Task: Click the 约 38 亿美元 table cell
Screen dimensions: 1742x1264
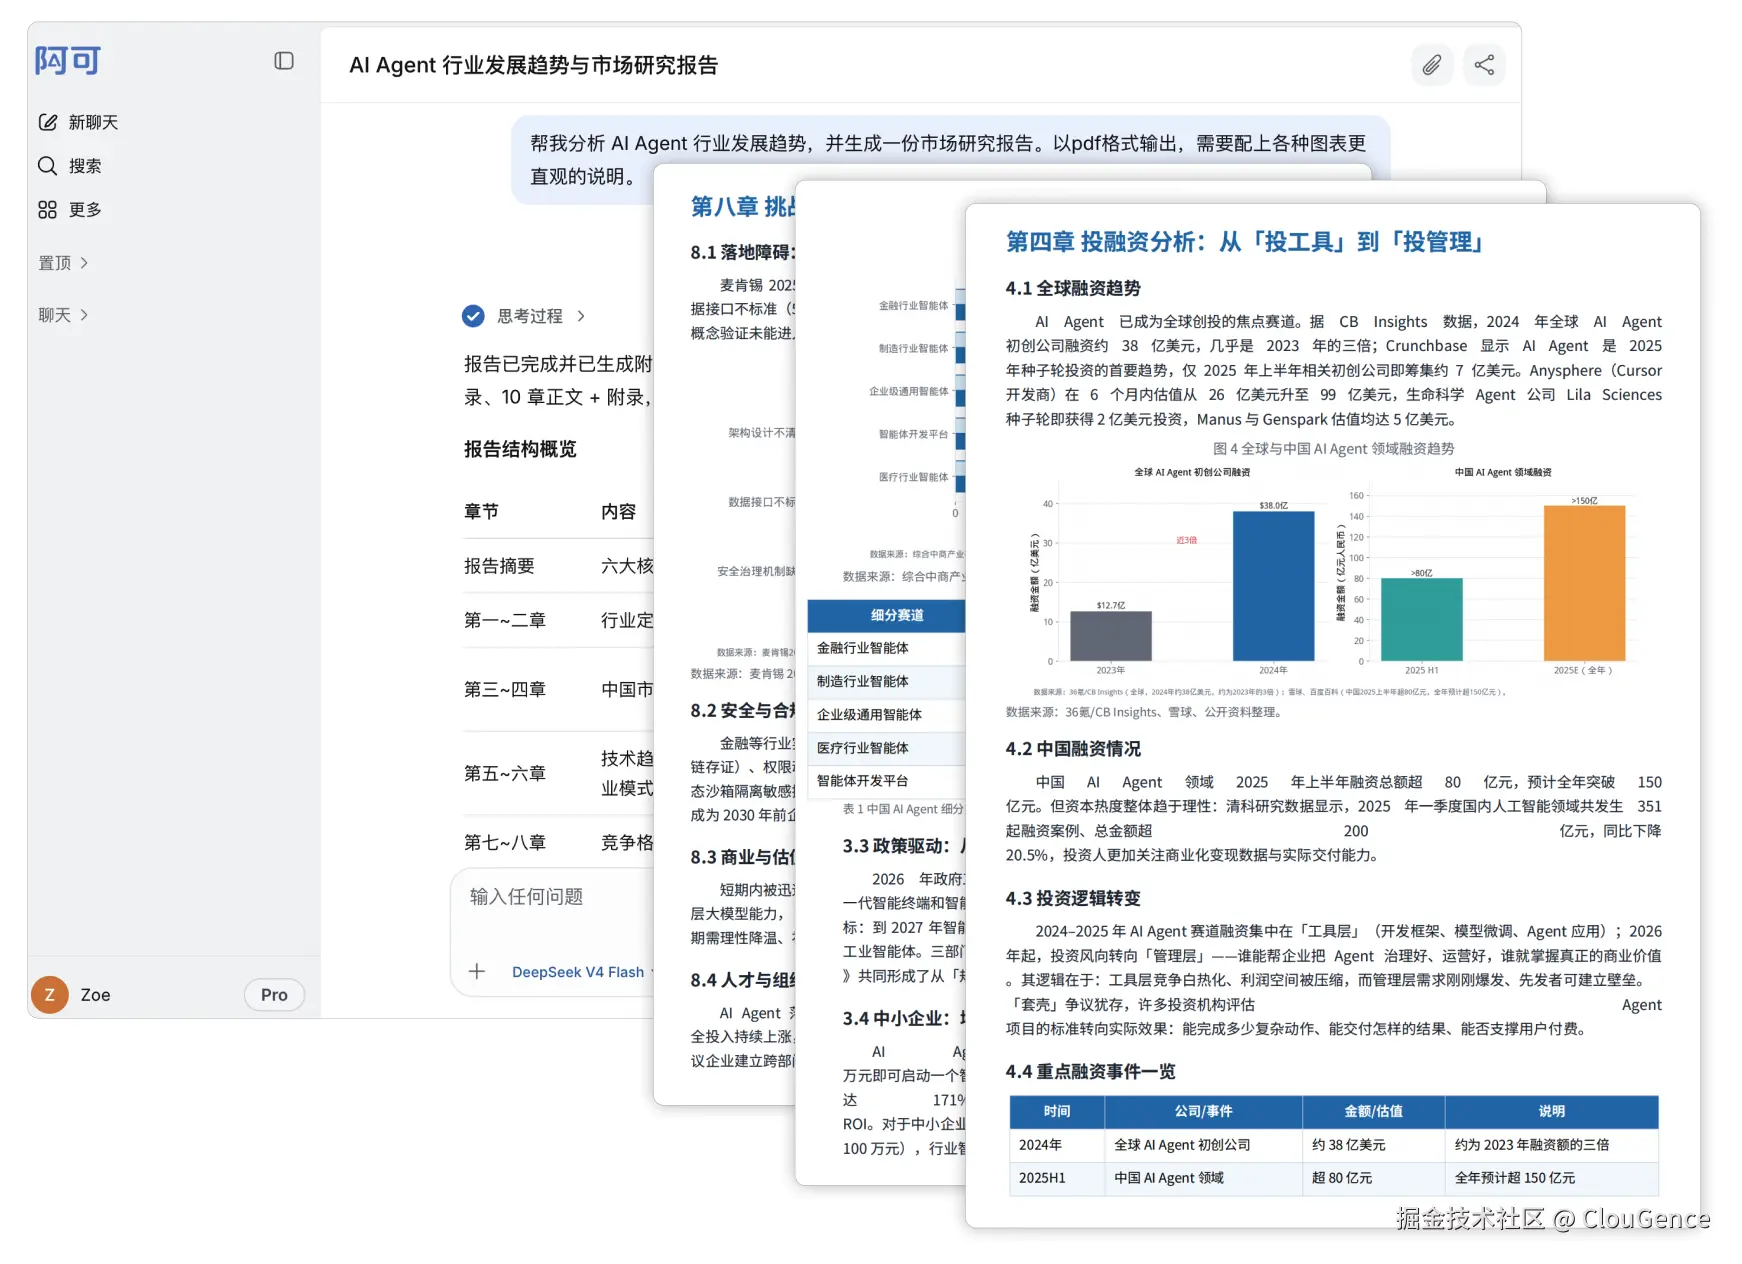Action: click(x=1373, y=1145)
